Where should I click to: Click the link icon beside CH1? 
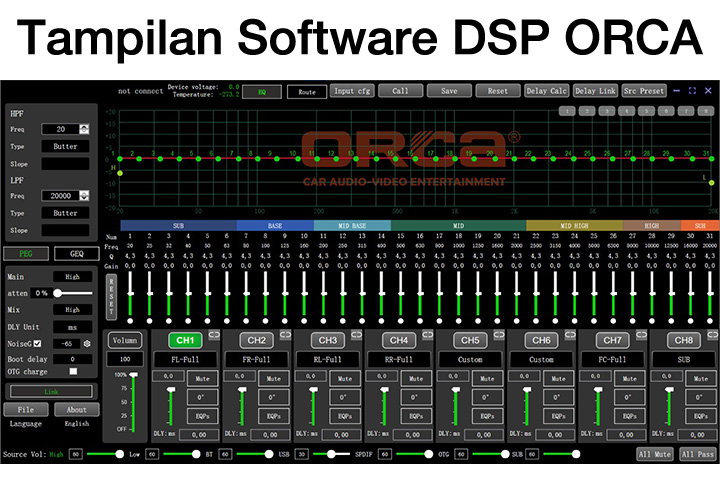(x=214, y=335)
